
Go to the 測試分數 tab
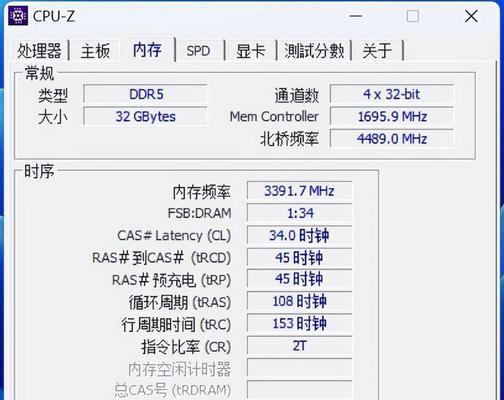[314, 51]
